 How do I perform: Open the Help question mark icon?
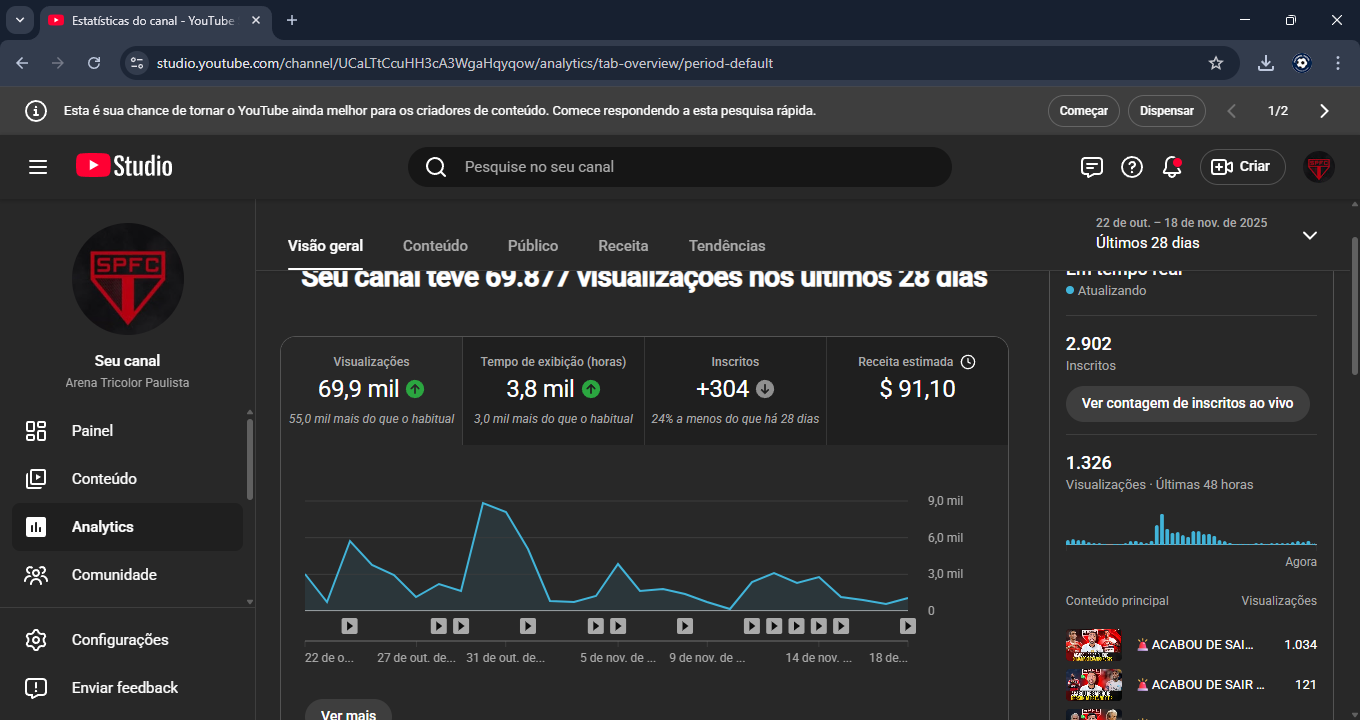pyautogui.click(x=1131, y=167)
